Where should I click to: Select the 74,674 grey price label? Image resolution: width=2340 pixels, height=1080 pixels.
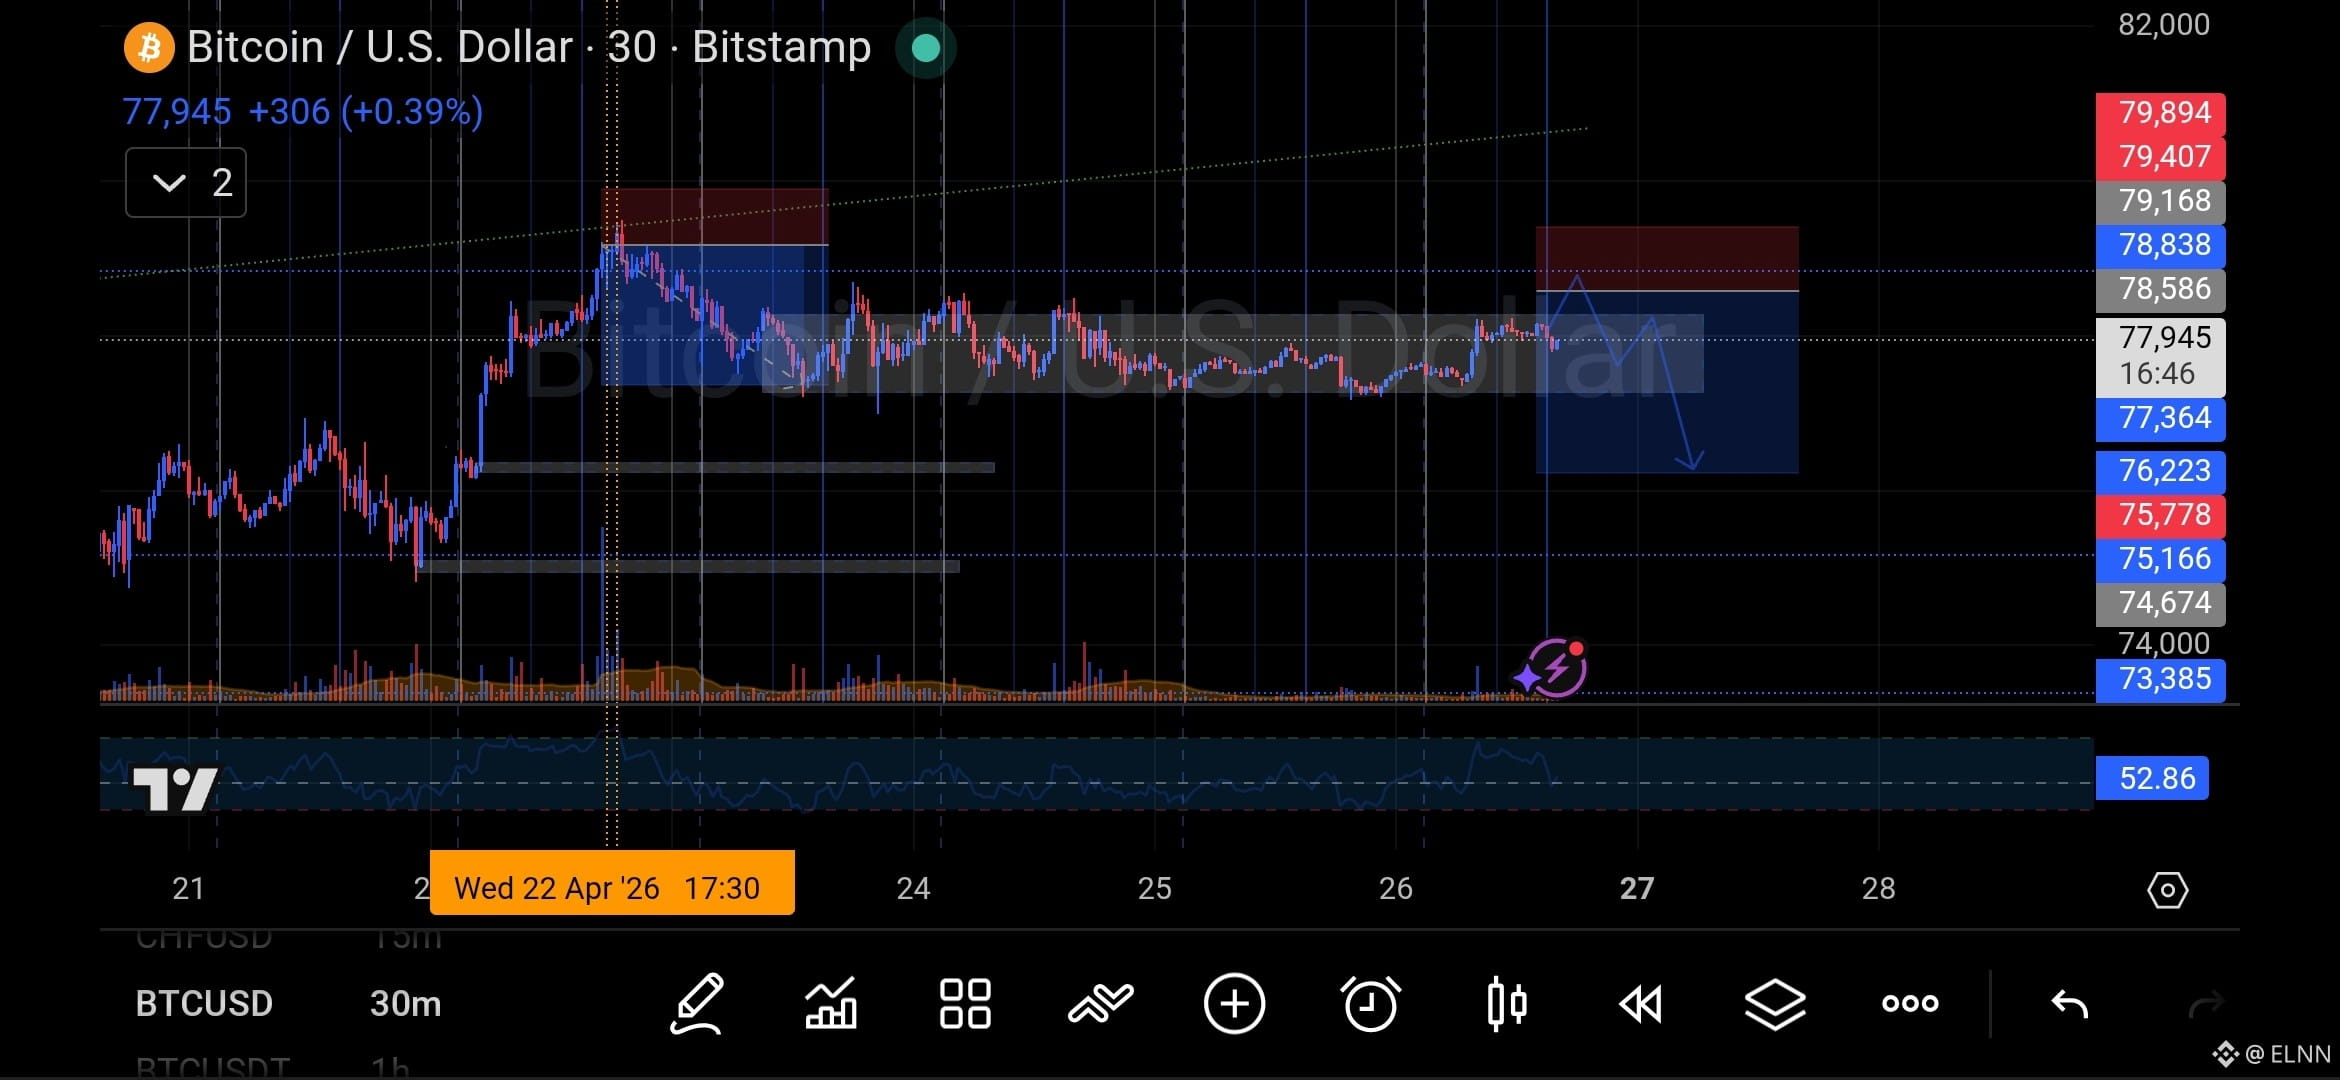pos(2161,603)
